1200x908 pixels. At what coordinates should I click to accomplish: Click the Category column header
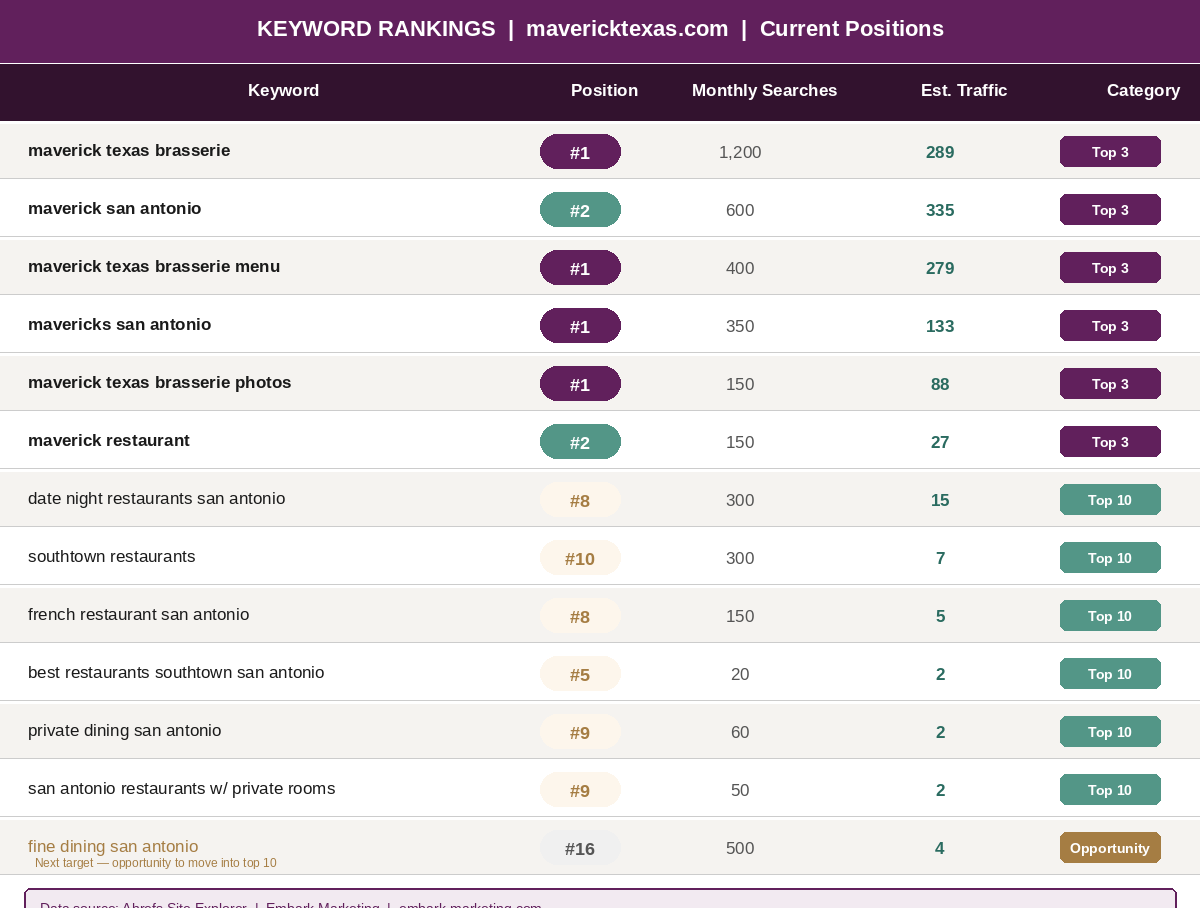(x=1142, y=91)
